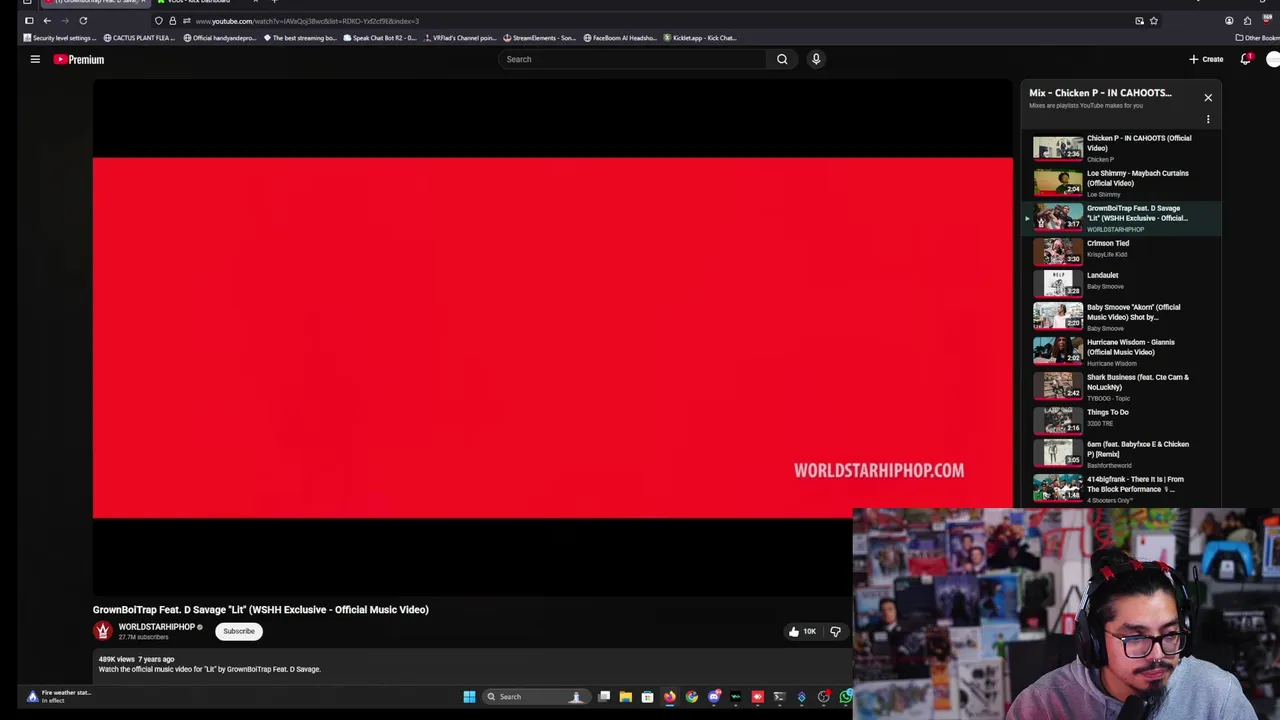Open the Terminal icon in taskbar
1280x720 pixels.
click(779, 697)
